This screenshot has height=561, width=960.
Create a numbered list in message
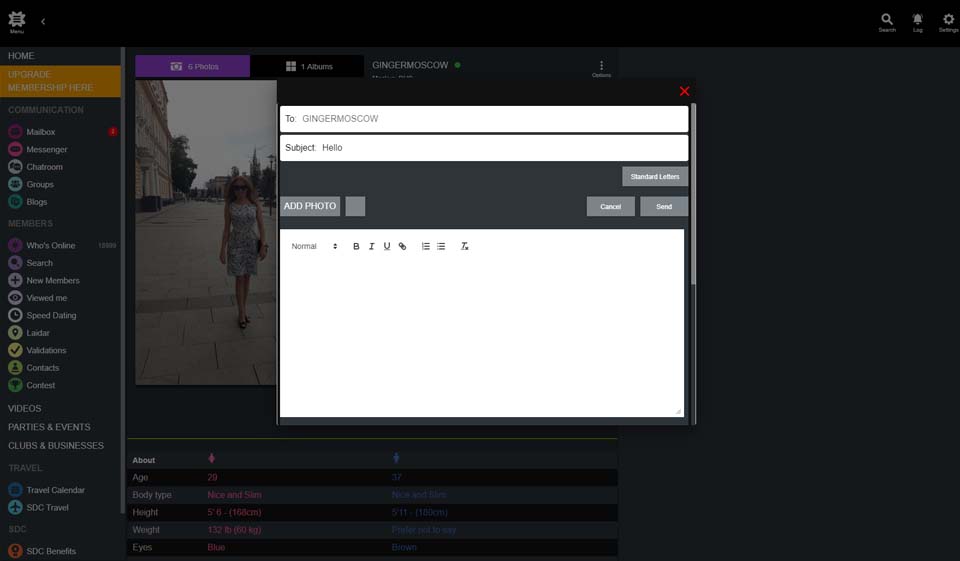[425, 246]
